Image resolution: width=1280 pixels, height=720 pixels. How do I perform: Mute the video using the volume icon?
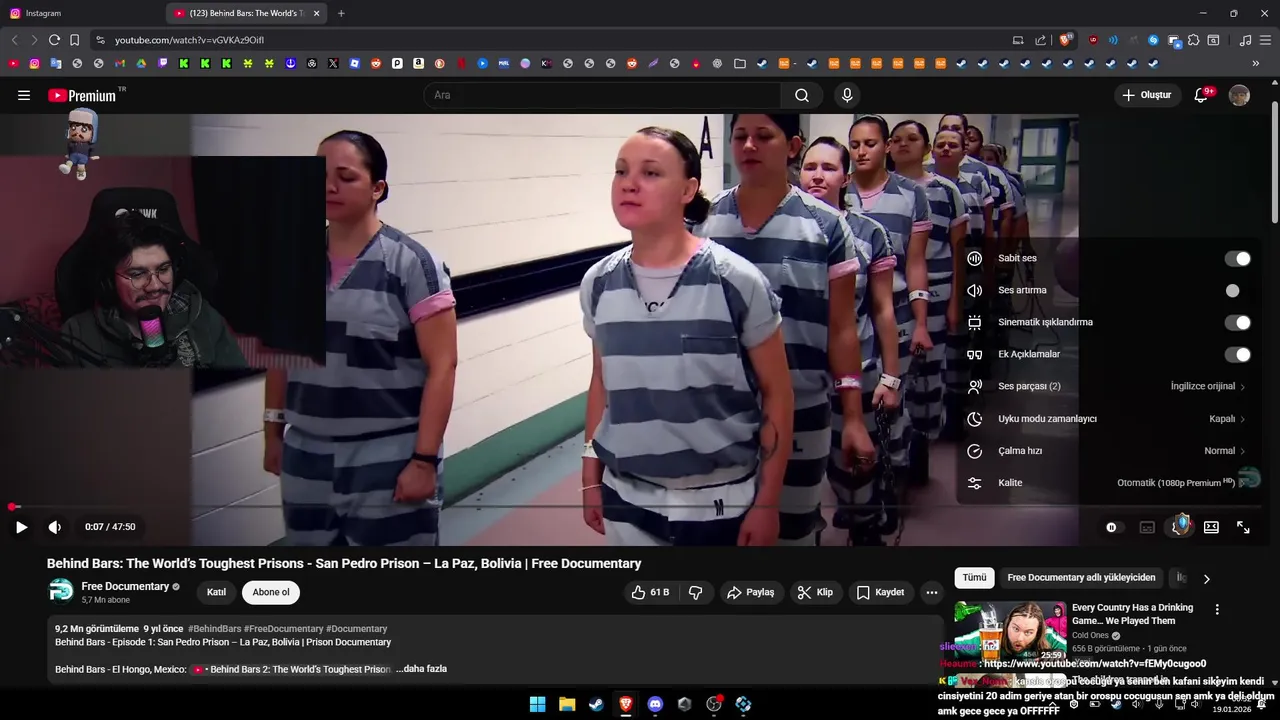(55, 527)
